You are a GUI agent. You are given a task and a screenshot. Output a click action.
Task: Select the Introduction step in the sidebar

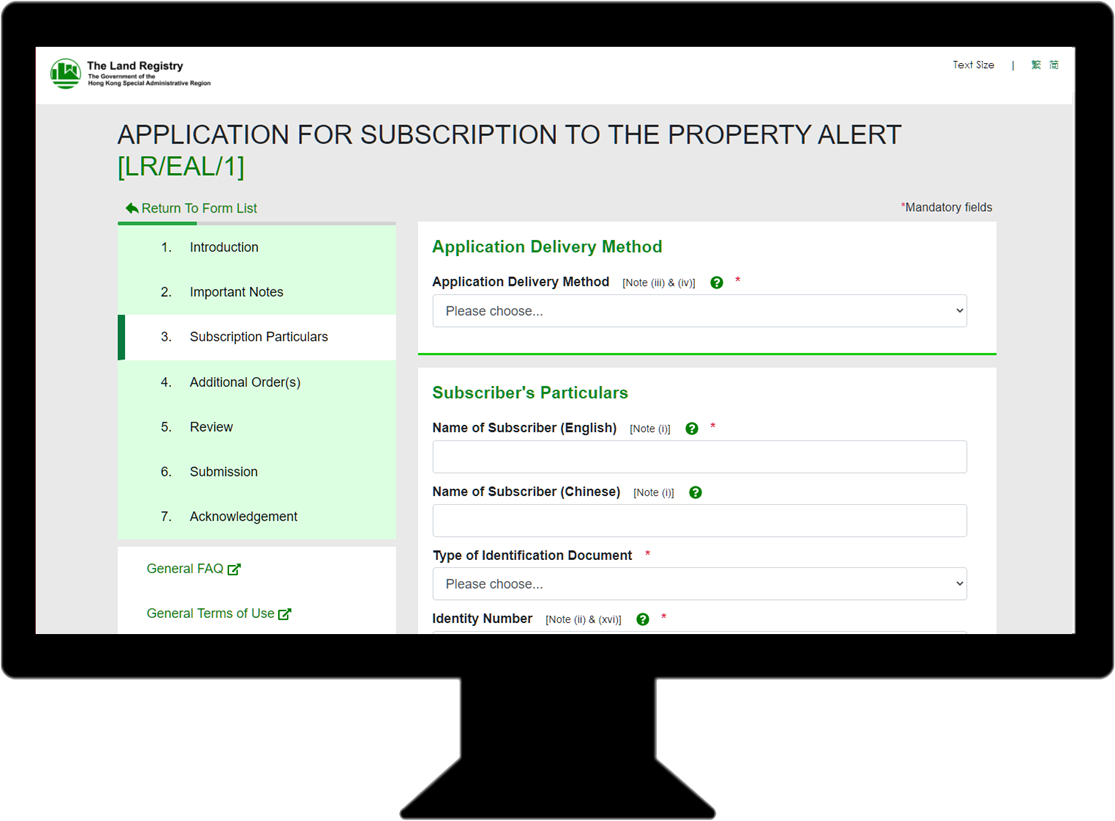click(223, 247)
